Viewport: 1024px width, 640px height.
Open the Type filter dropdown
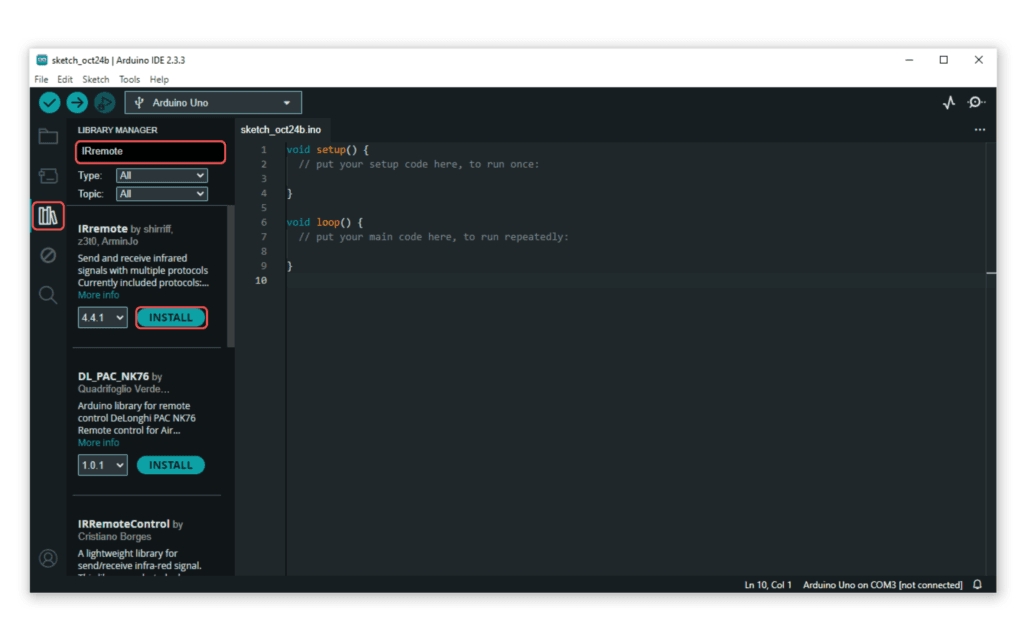coord(162,175)
